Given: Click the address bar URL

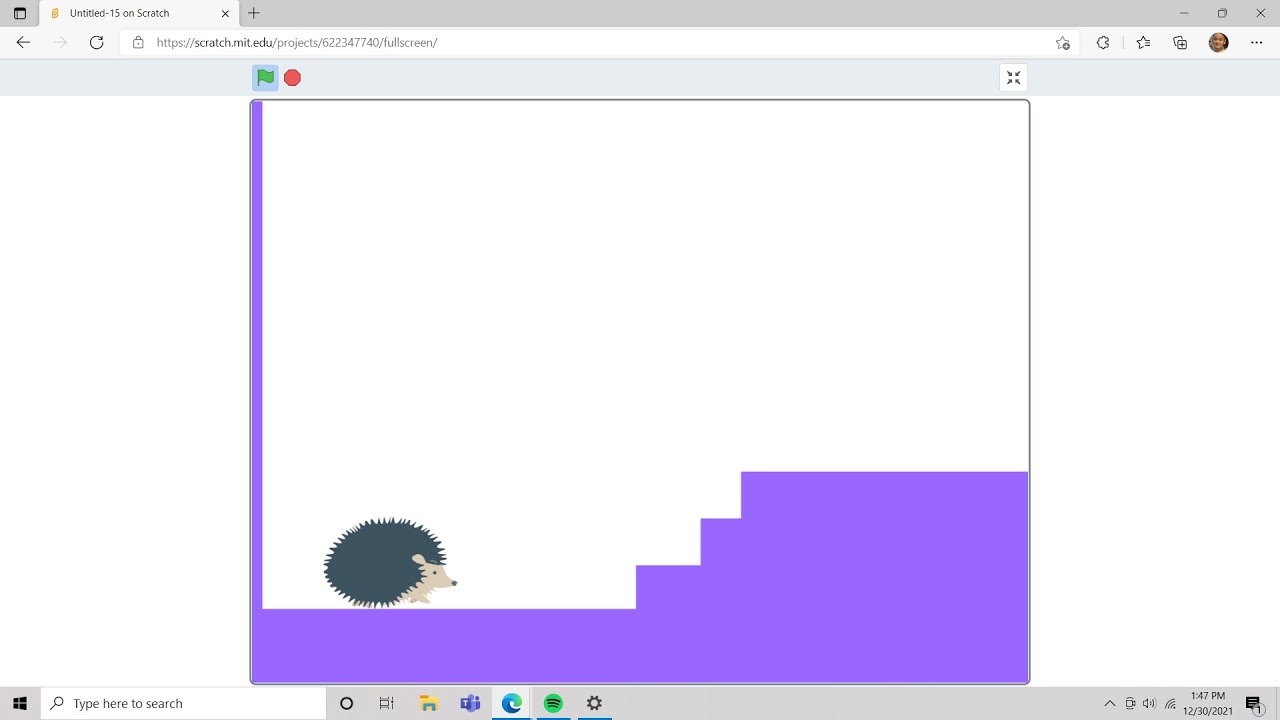Looking at the screenshot, I should click(297, 43).
